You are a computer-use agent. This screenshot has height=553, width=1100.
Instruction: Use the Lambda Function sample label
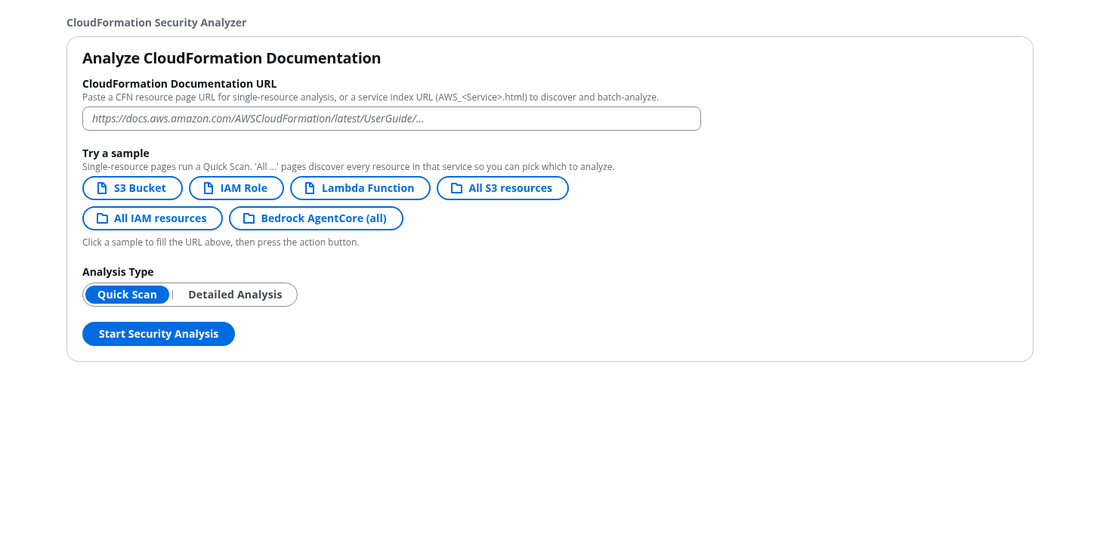[x=368, y=188]
